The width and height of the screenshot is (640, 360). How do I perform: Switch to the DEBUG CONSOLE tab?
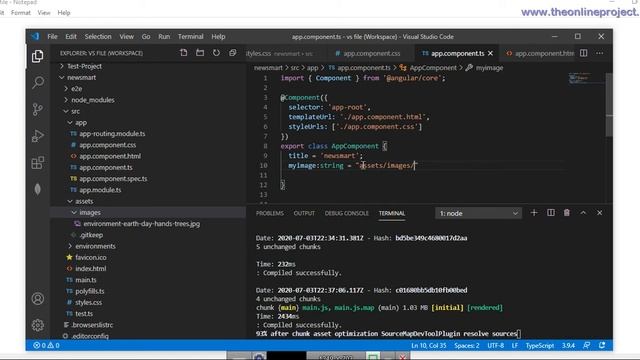pos(347,213)
